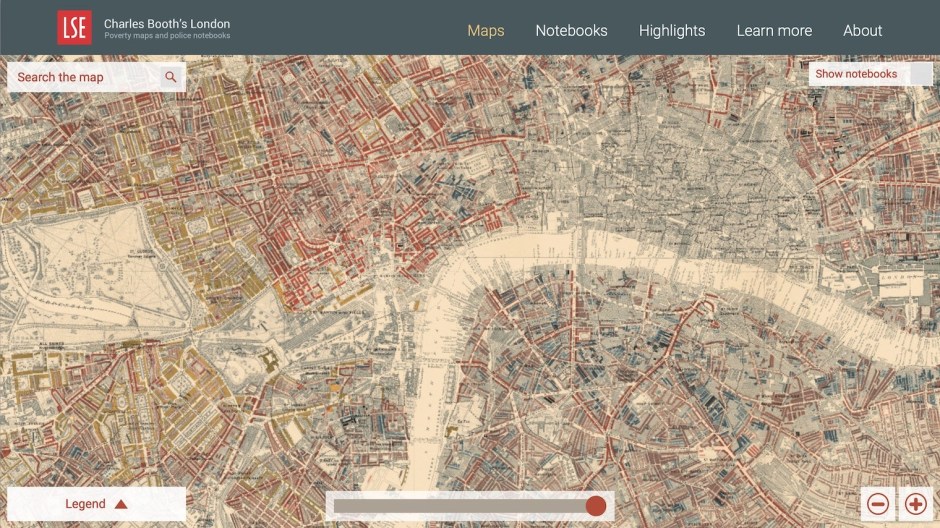Focus the Search the map field

(84, 77)
